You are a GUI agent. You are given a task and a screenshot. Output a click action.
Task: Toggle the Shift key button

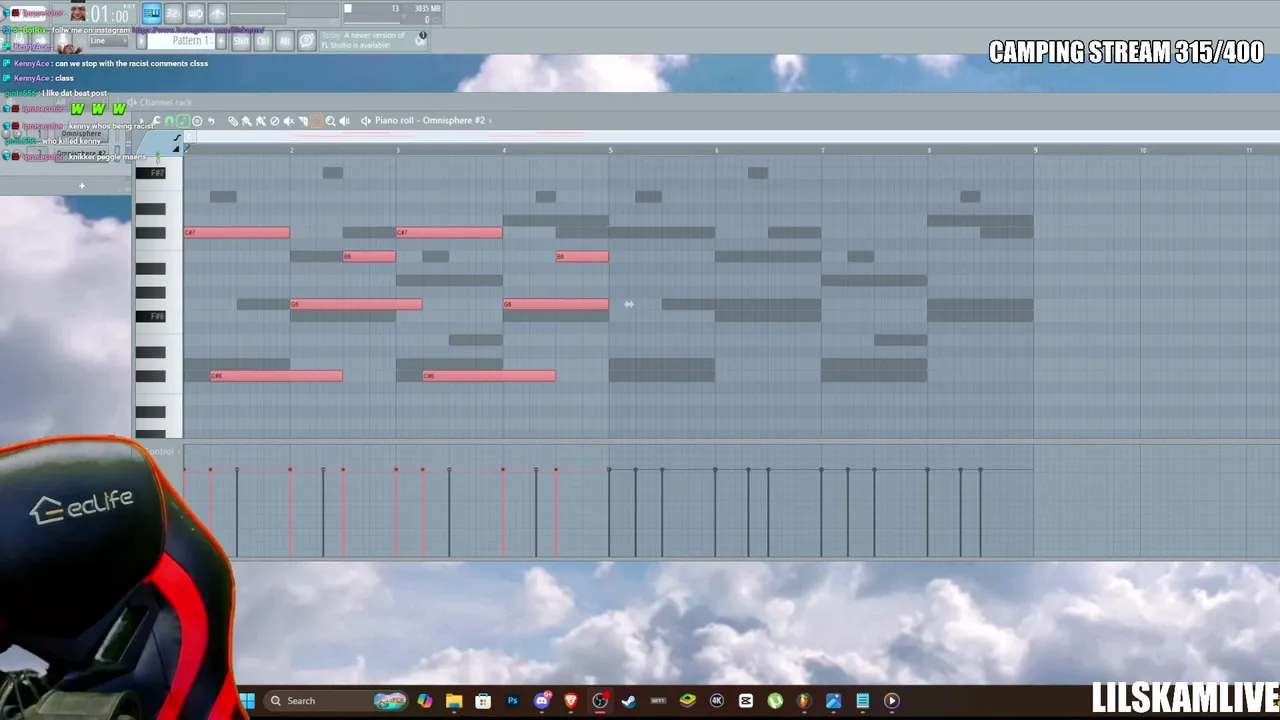coord(241,41)
